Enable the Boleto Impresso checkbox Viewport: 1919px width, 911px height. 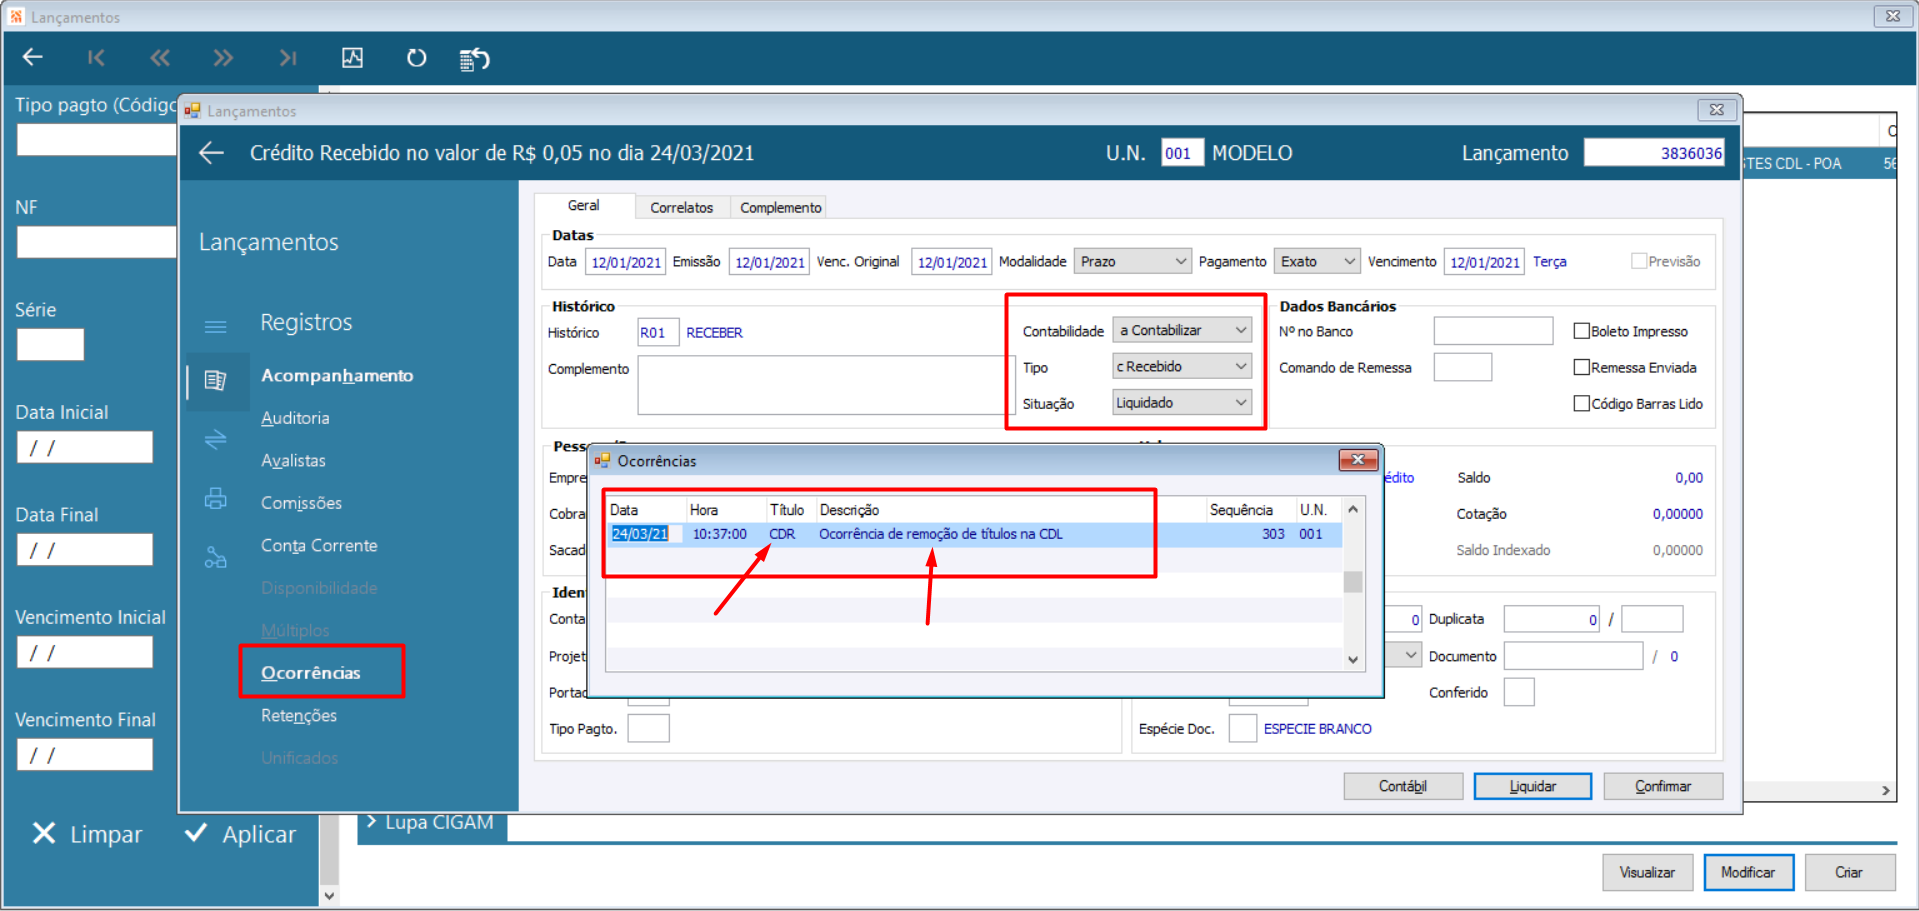point(1582,331)
